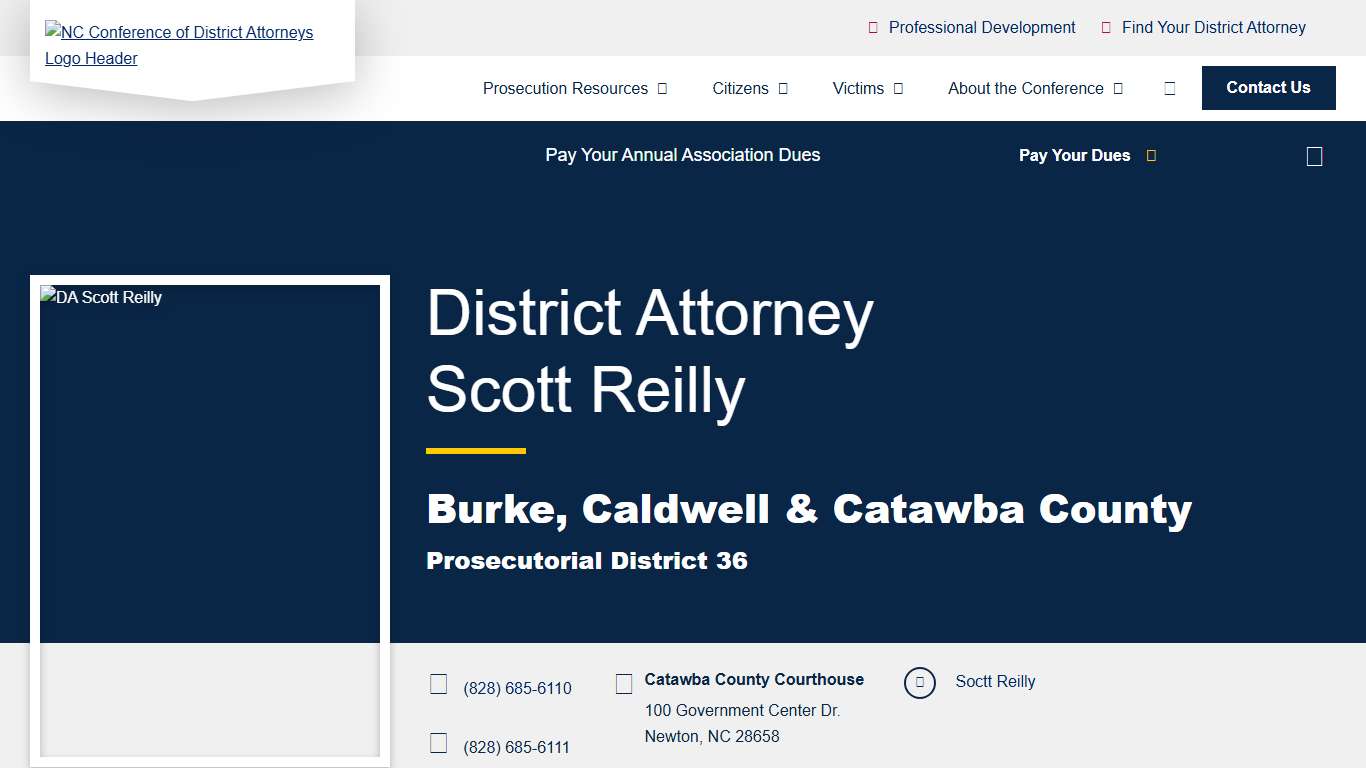Click the DA Scott Reilly photo

[x=209, y=520]
